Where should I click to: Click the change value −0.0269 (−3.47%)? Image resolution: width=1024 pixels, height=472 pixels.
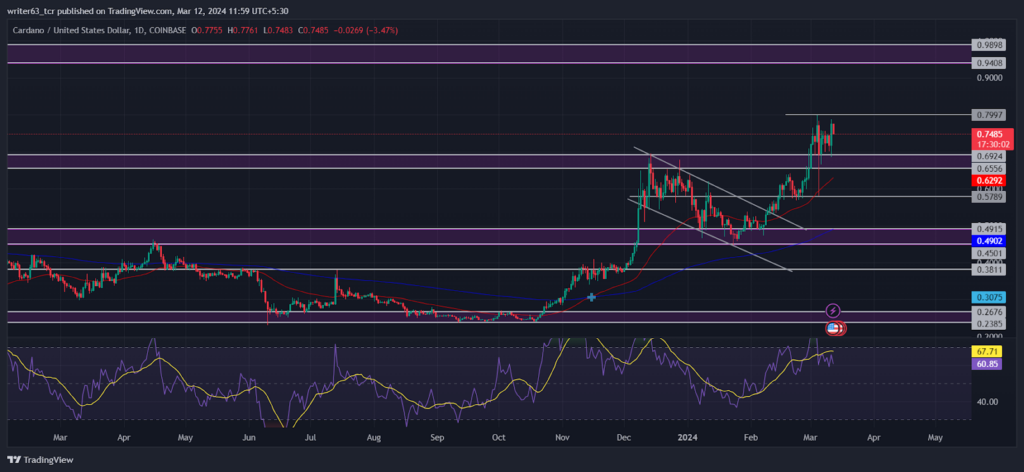click(365, 31)
